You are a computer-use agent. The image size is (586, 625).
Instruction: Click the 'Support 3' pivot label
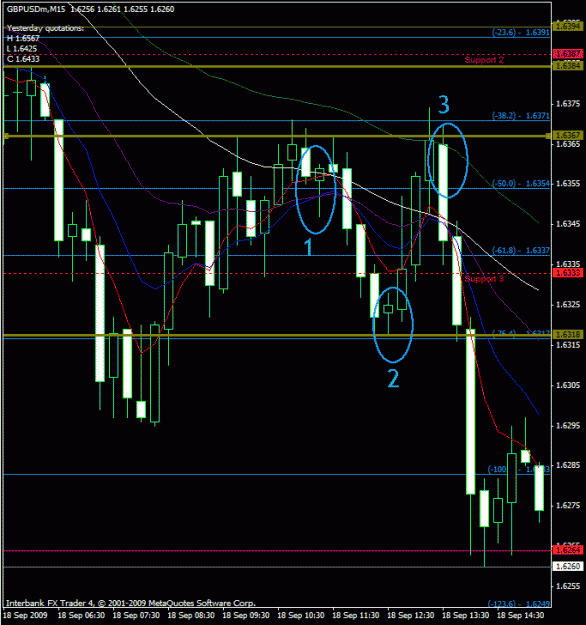click(x=484, y=279)
